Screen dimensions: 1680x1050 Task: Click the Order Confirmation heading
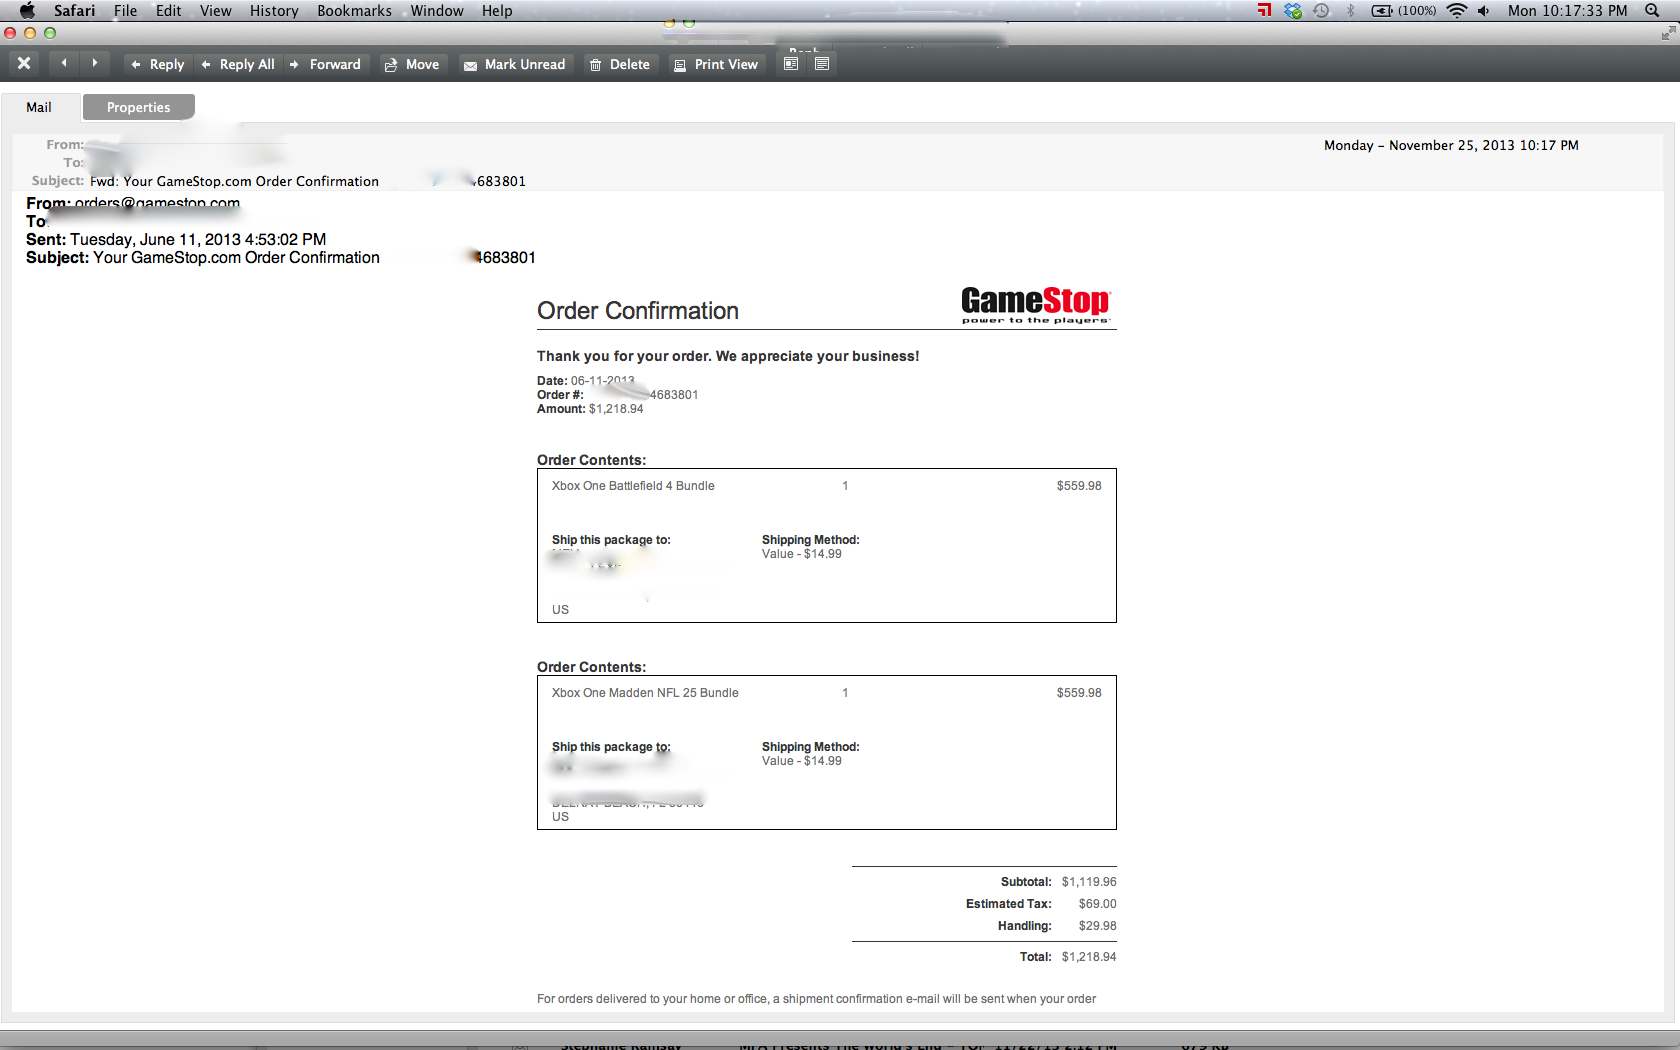[638, 311]
